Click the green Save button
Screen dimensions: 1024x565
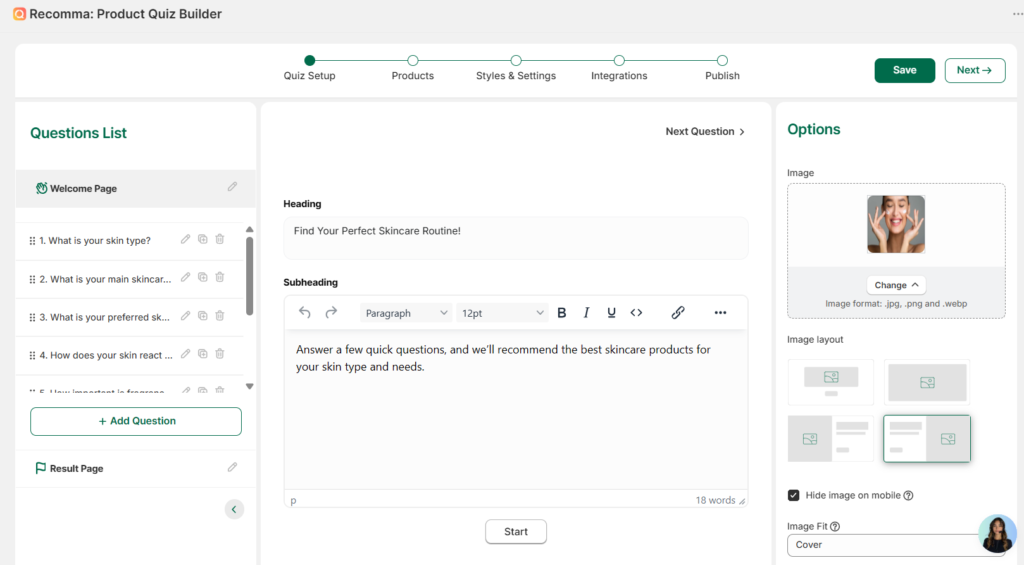pos(904,70)
